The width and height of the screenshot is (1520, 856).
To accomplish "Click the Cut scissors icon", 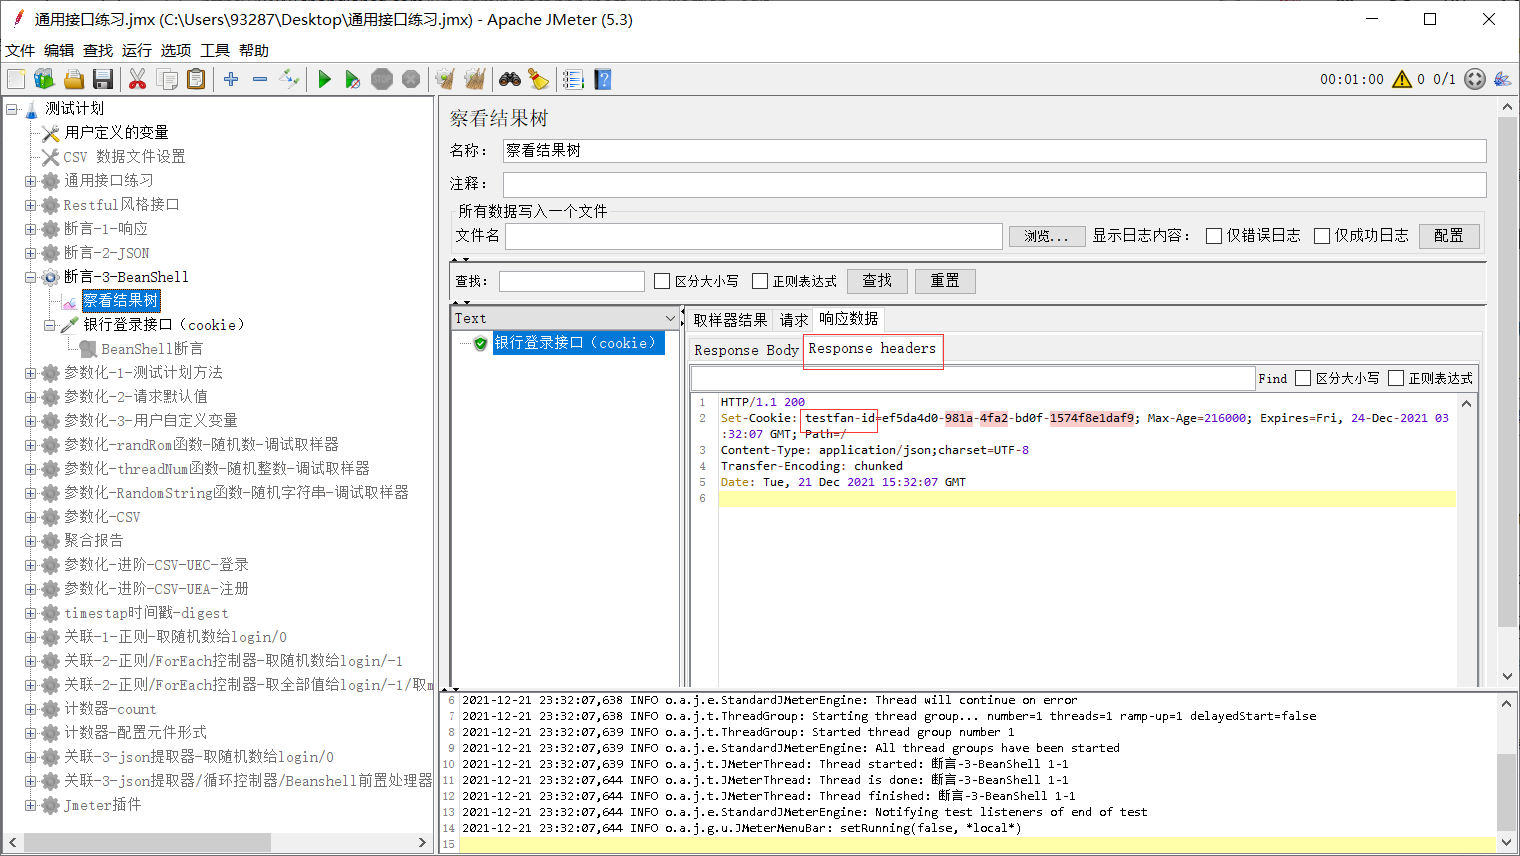I will 138,79.
